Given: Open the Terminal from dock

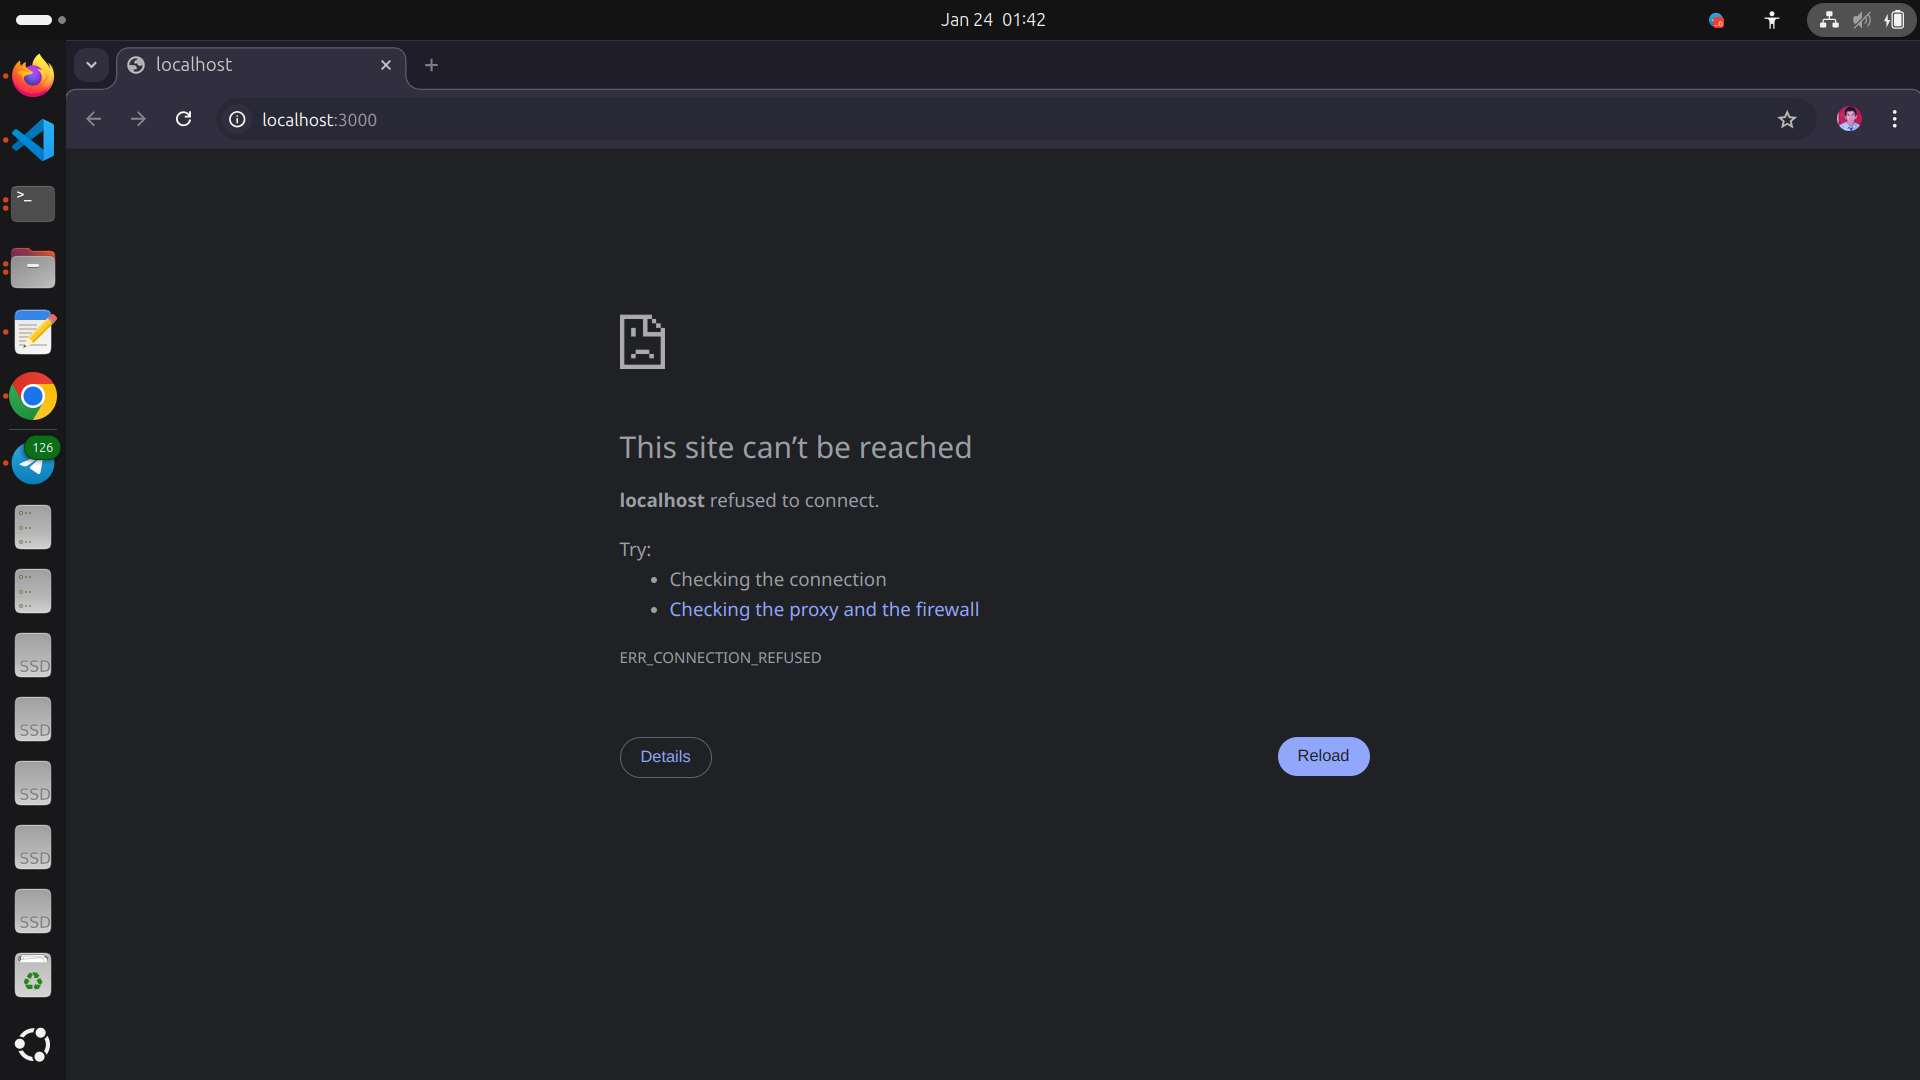Looking at the screenshot, I should coord(33,204).
